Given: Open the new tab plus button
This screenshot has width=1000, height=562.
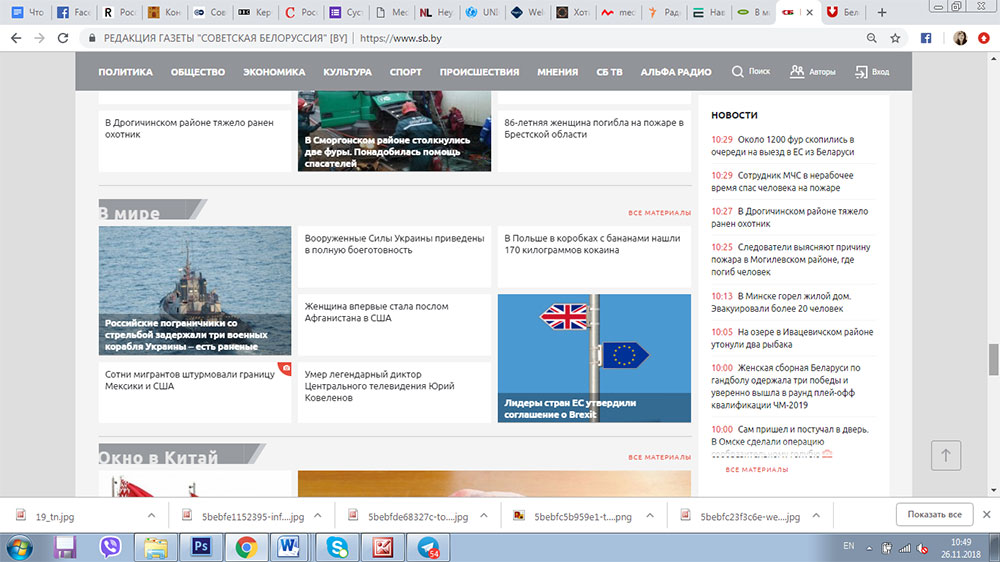Looking at the screenshot, I should click(x=881, y=13).
